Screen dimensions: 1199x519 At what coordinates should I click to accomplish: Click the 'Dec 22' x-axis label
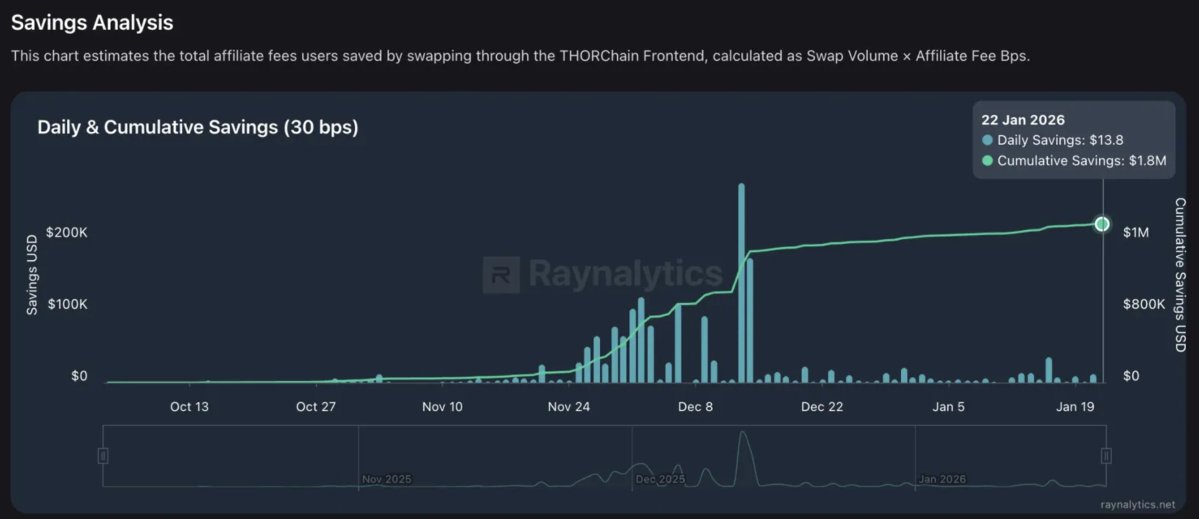tap(822, 407)
